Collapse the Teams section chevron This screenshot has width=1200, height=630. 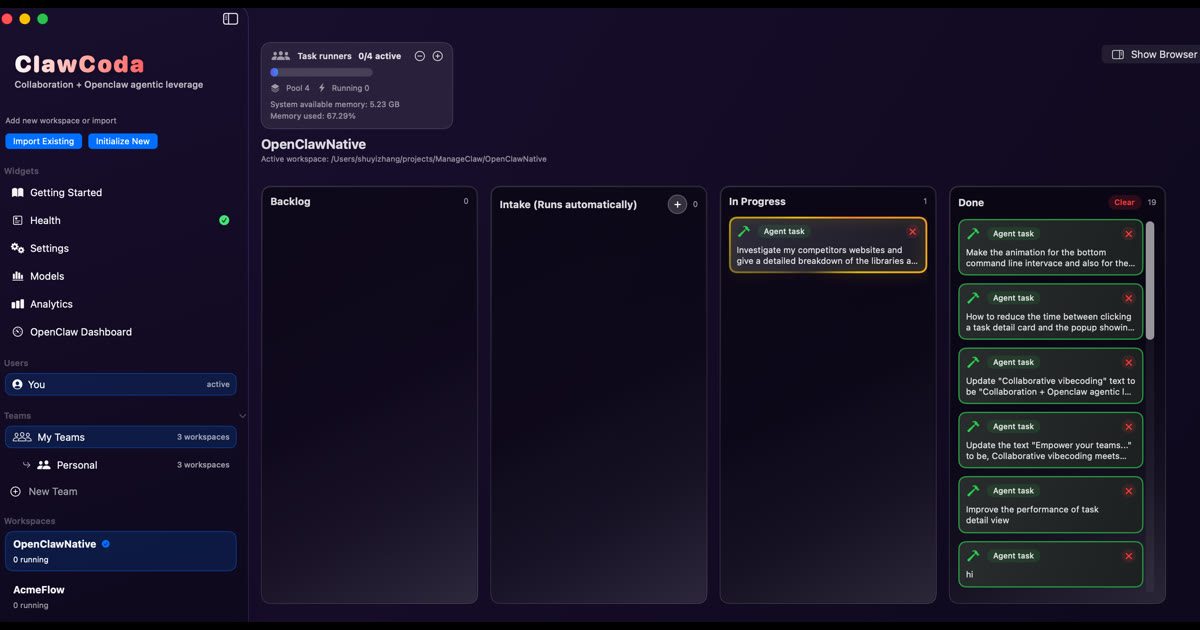pos(242,415)
